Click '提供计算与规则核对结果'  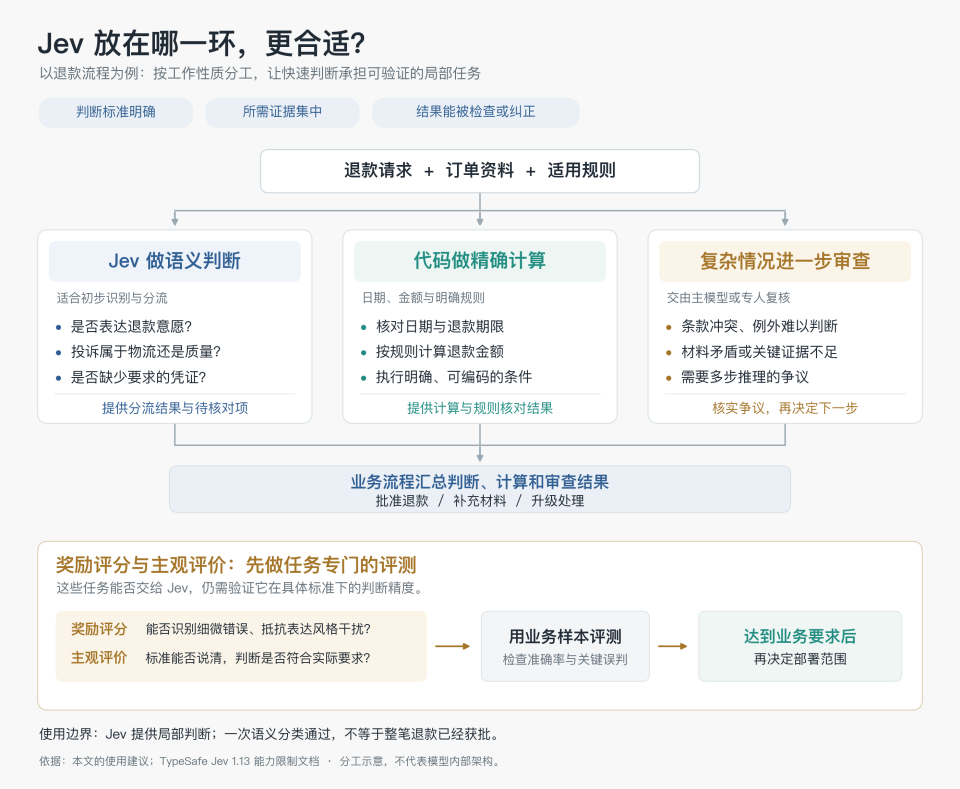[x=480, y=408]
